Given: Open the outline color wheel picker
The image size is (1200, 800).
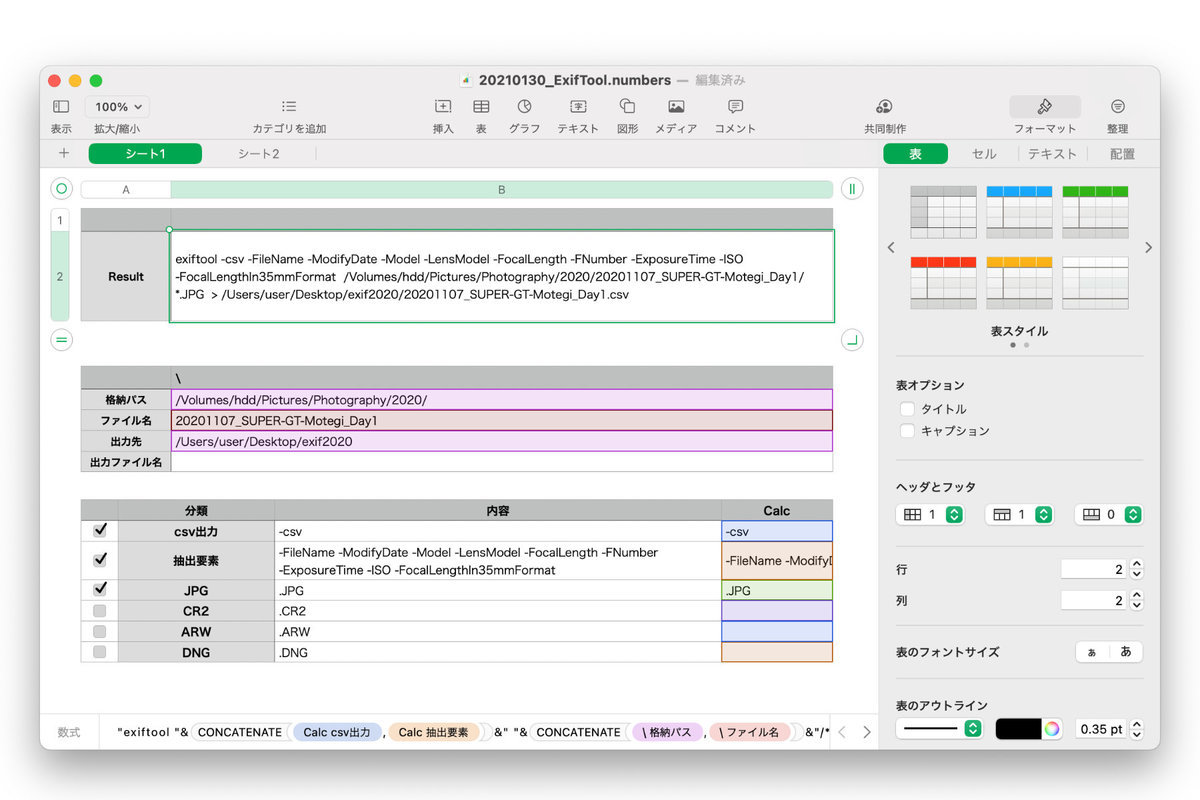Looking at the screenshot, I should pos(1052,729).
